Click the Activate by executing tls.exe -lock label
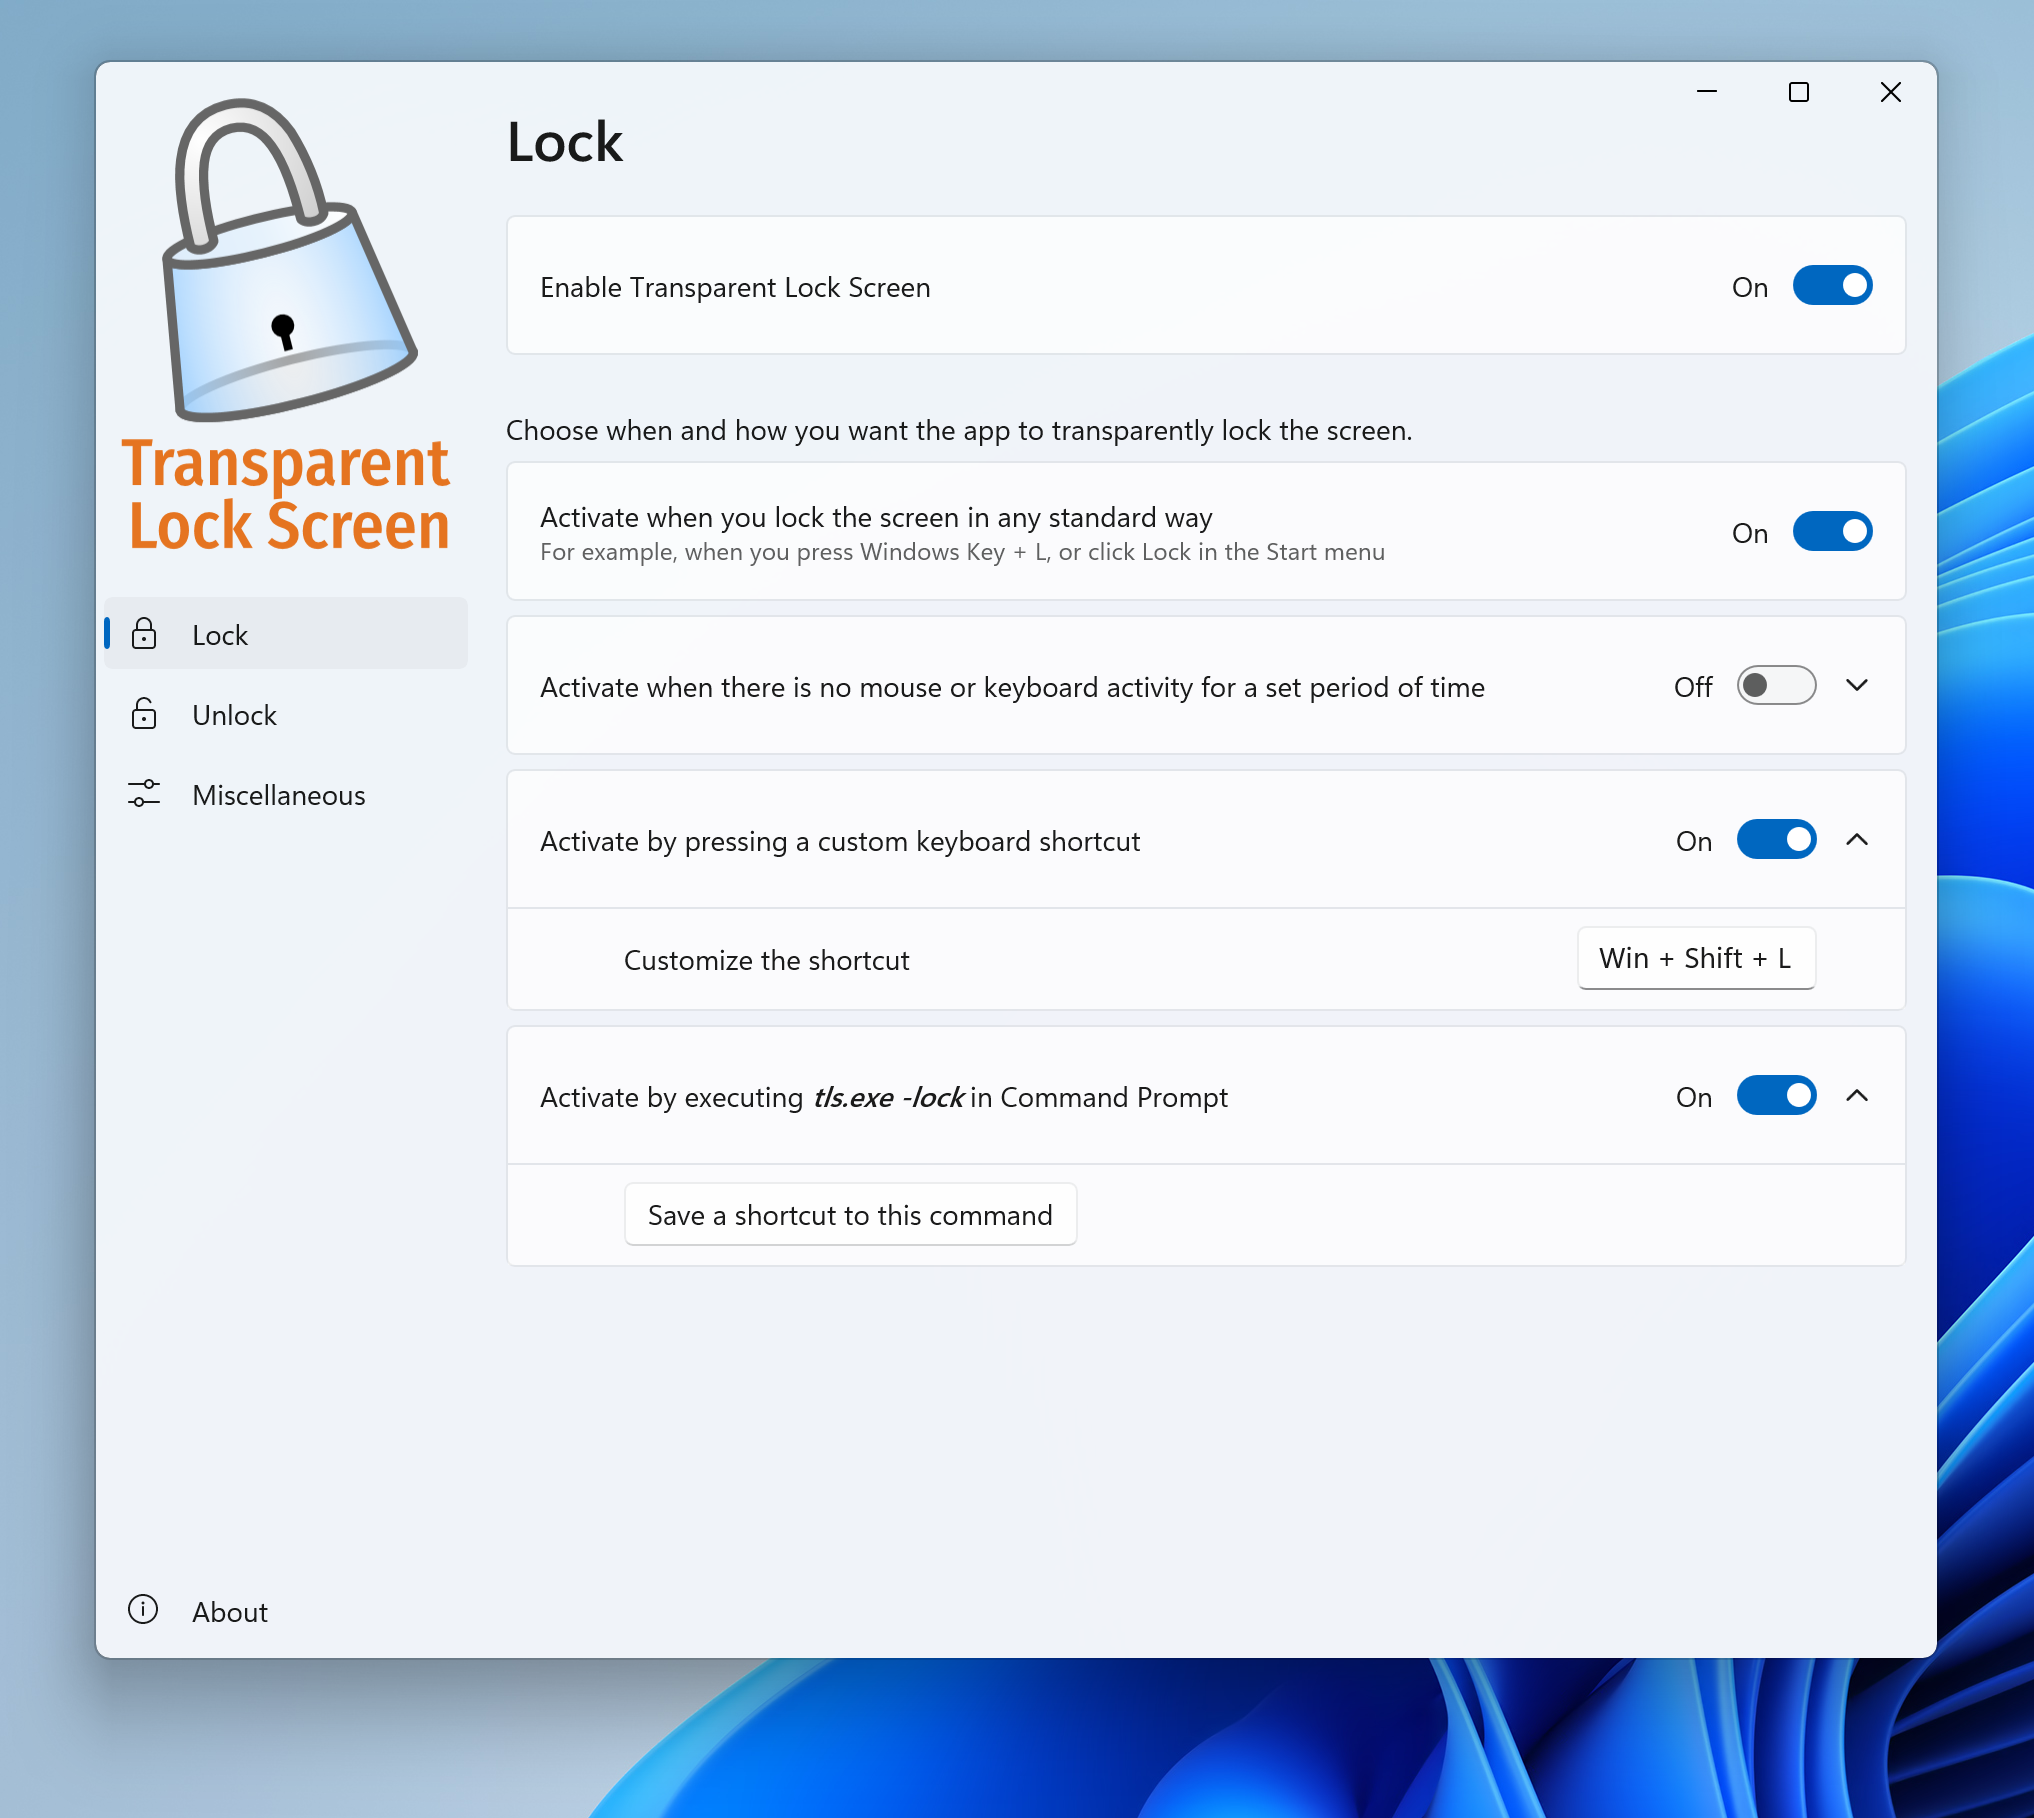Image resolution: width=2034 pixels, height=1818 pixels. click(884, 1098)
